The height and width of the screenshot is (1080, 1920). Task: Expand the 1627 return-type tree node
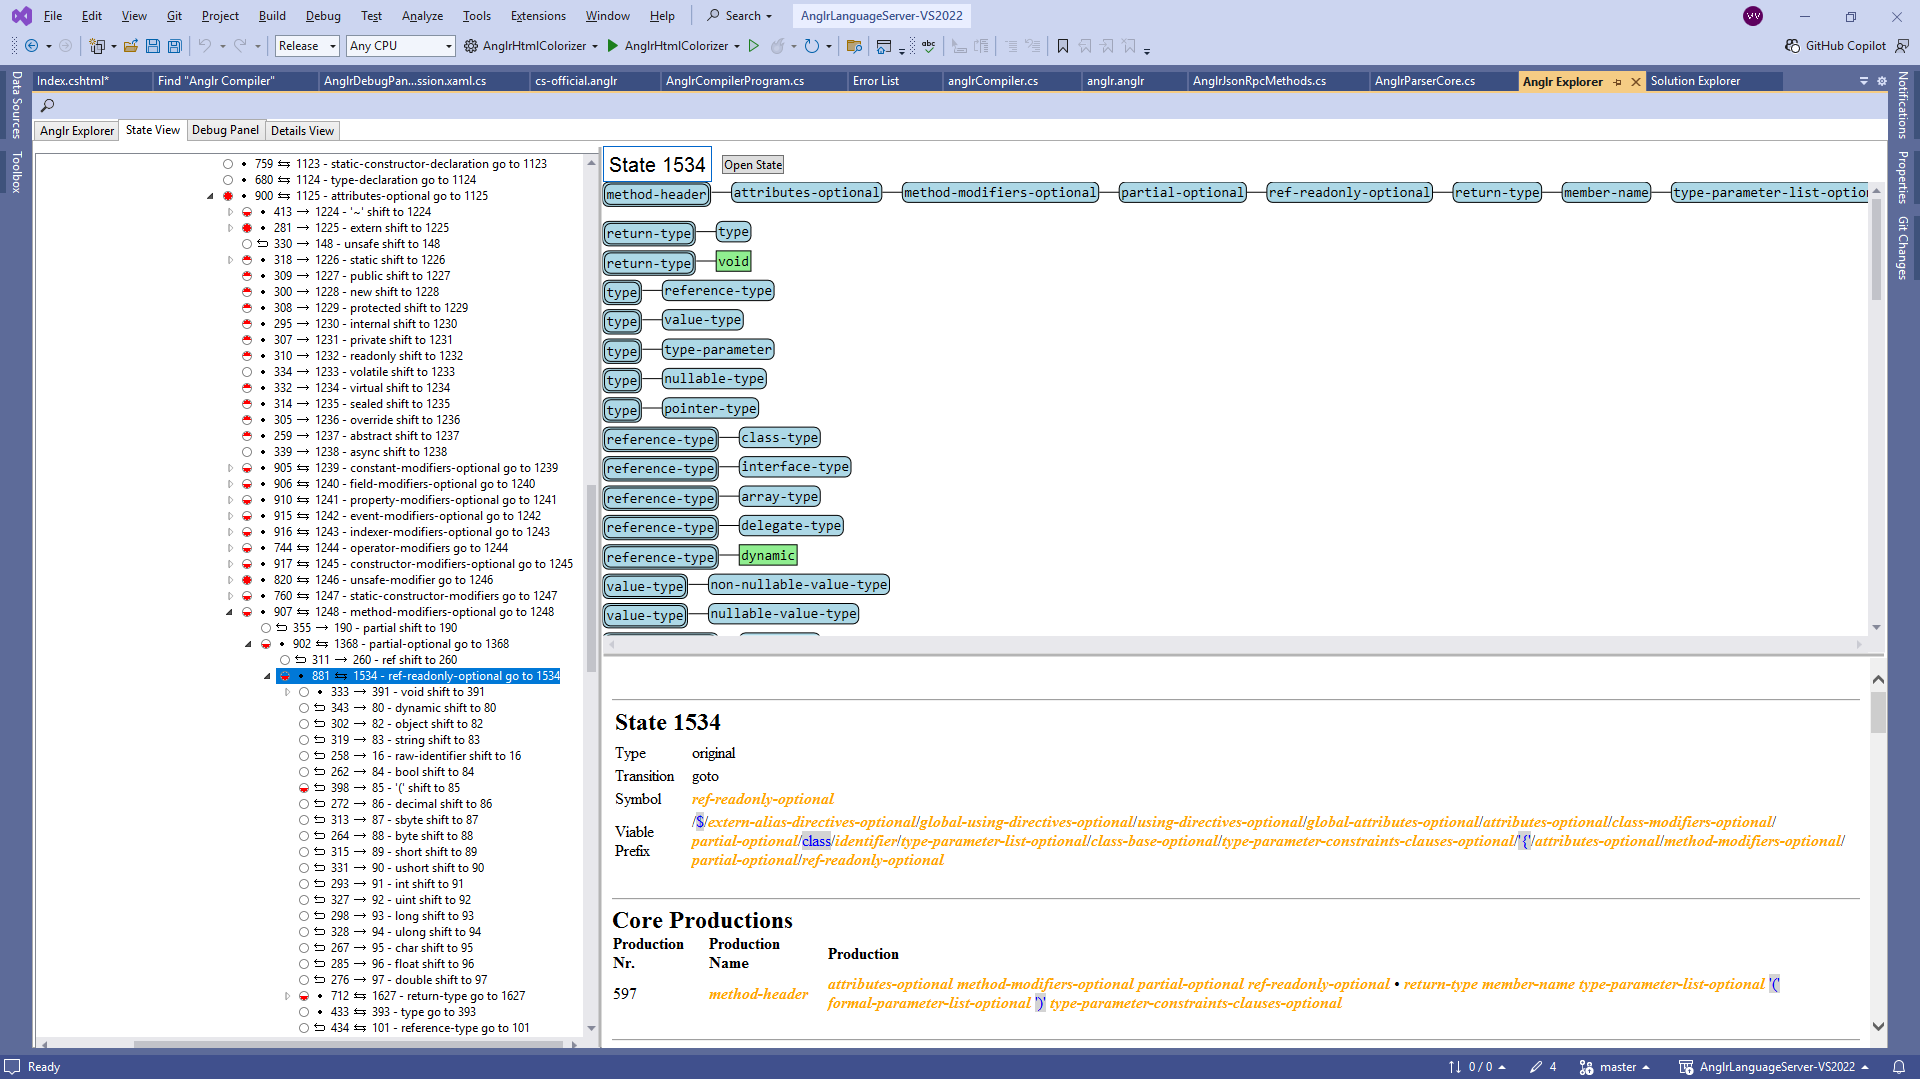pos(287,996)
